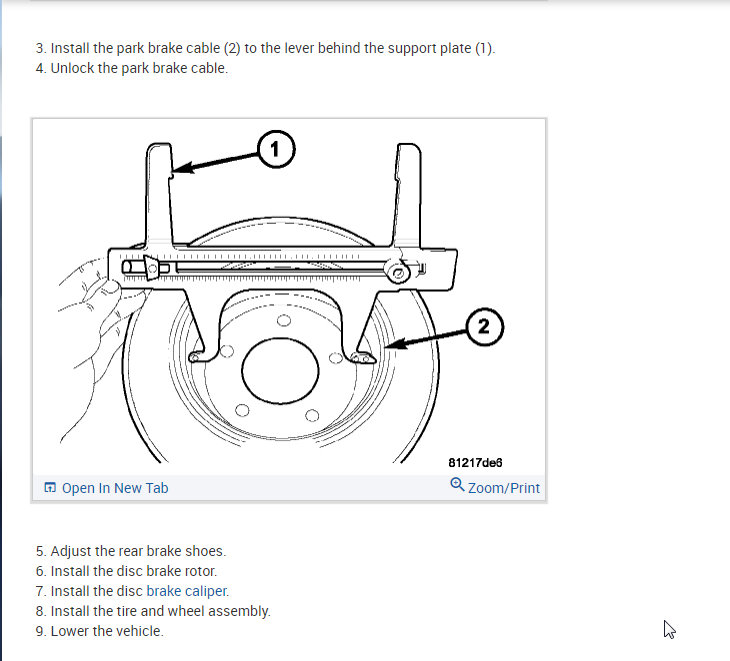Viewport: 730px width, 661px height.
Task: Follow the brake caliper hyperlink
Action: tap(187, 591)
